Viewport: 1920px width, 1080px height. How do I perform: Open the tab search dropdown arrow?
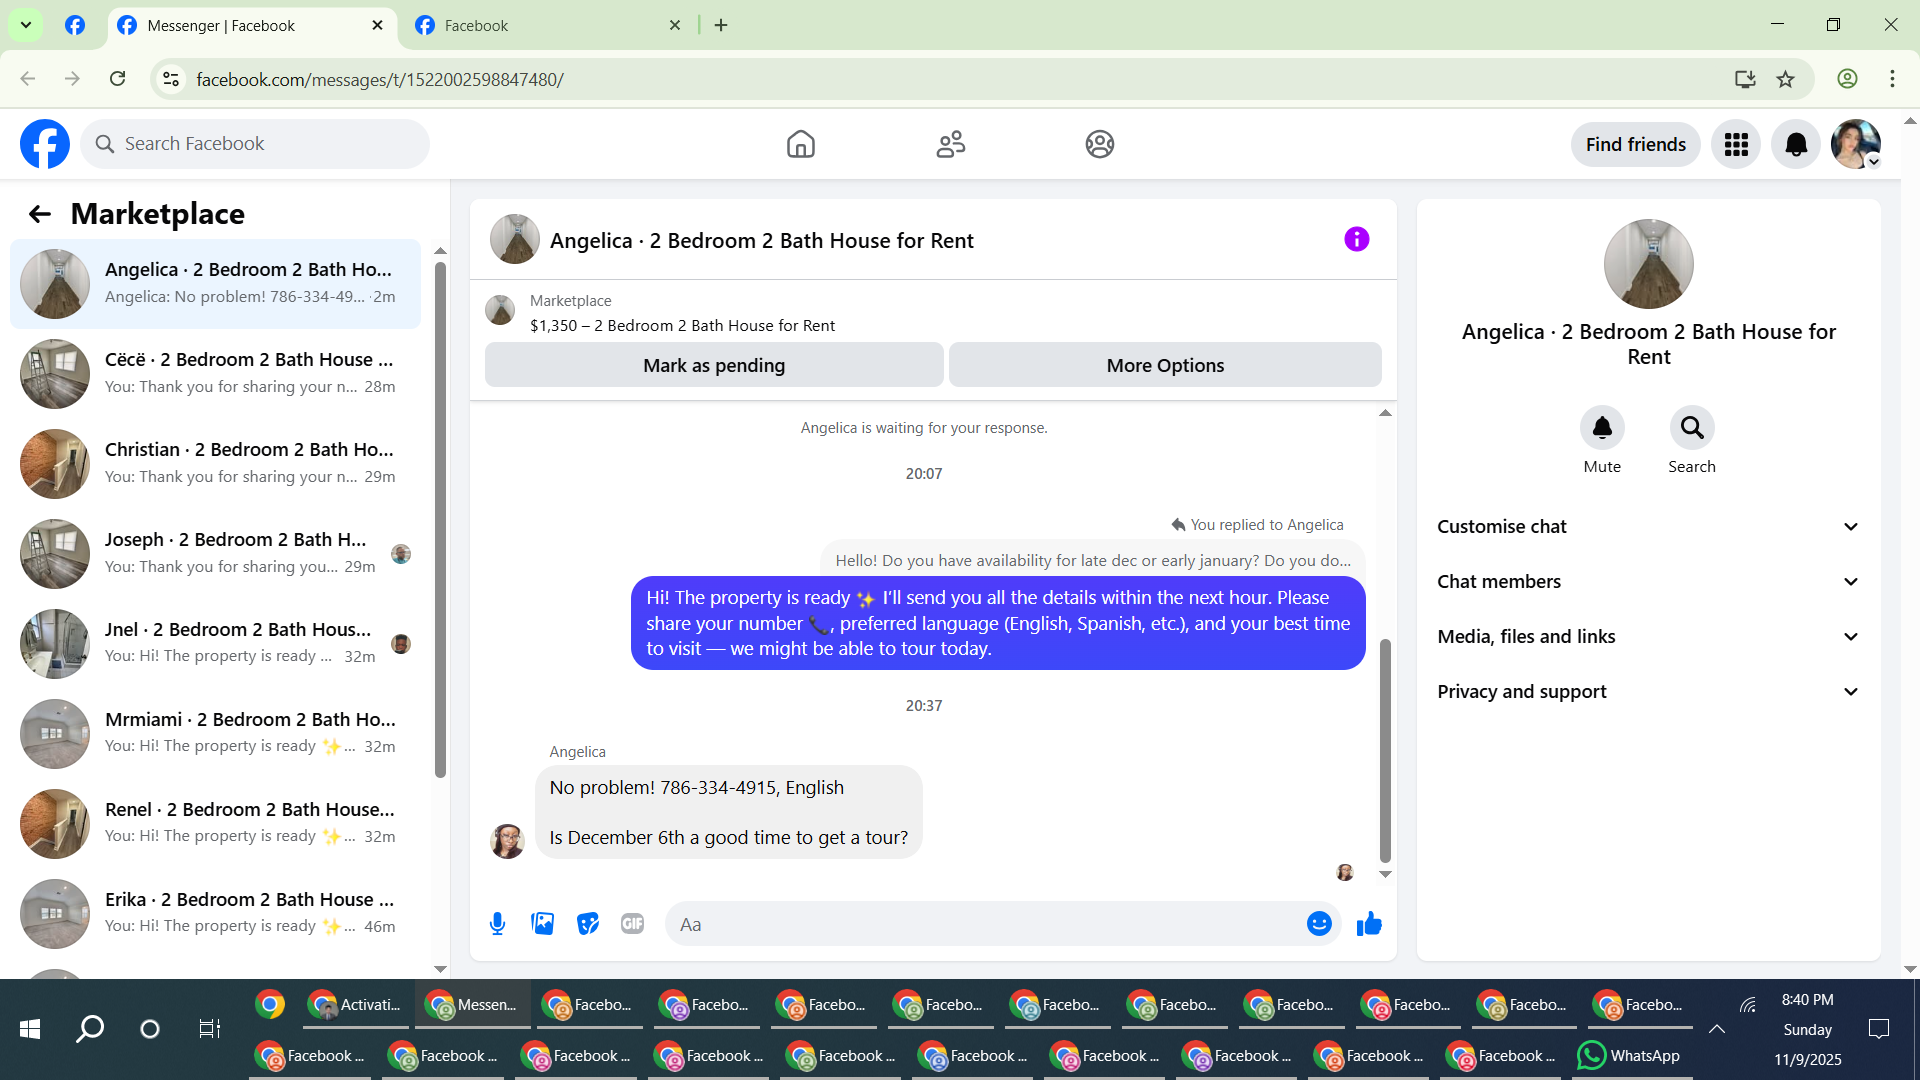coord(26,25)
